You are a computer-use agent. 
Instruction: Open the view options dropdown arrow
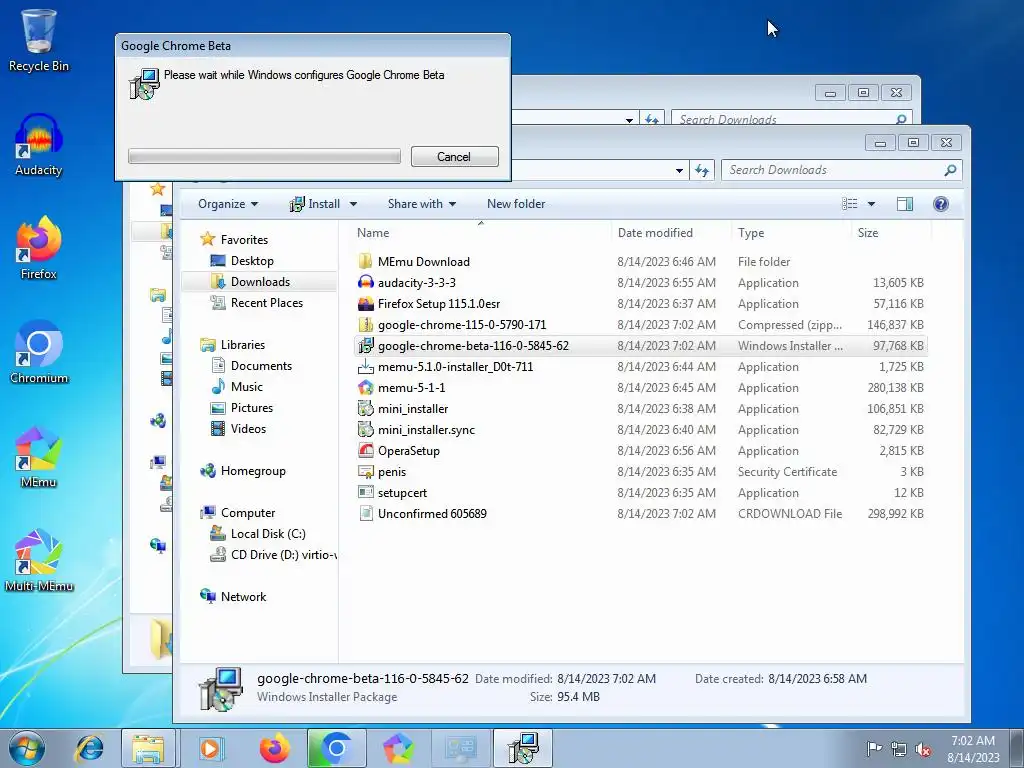click(x=871, y=204)
